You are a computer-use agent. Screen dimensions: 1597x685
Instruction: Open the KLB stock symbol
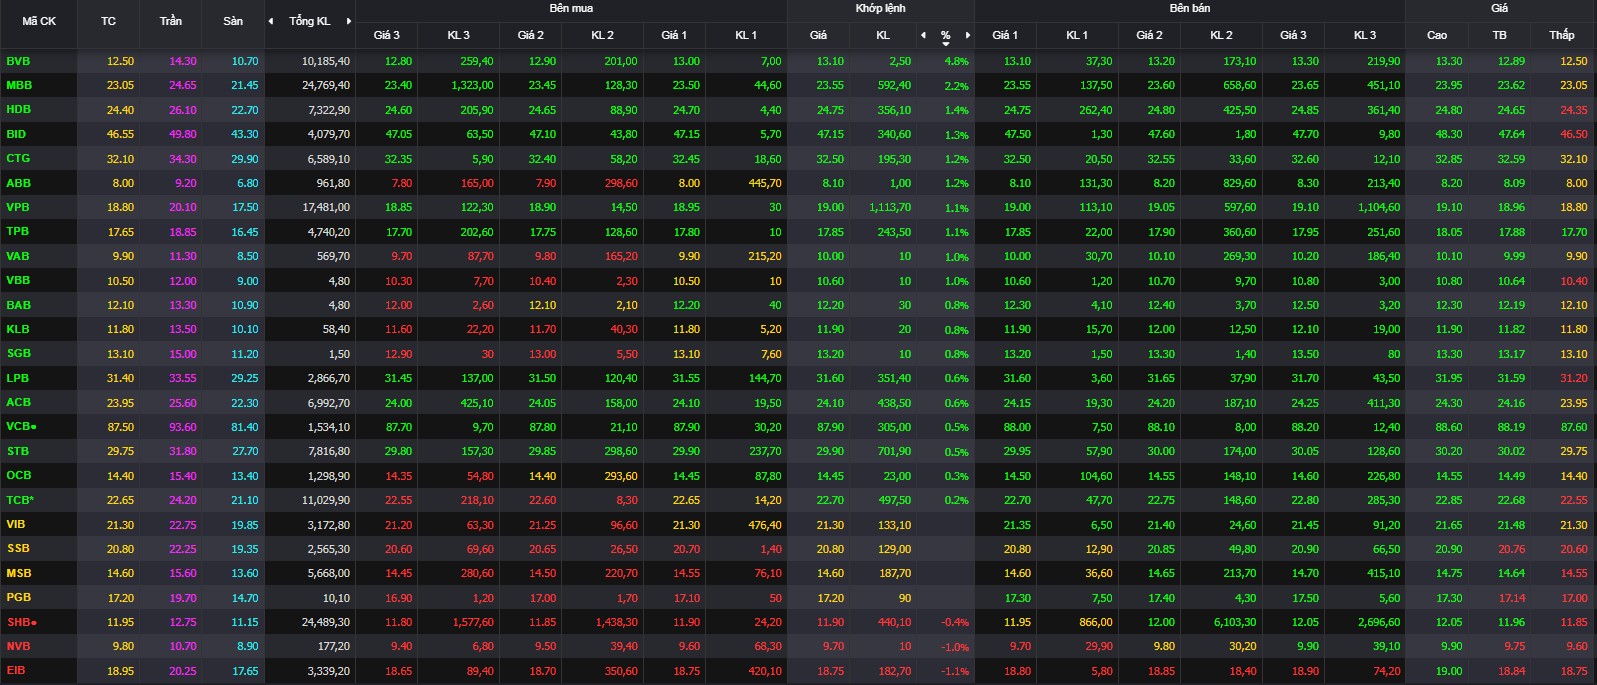tap(18, 329)
